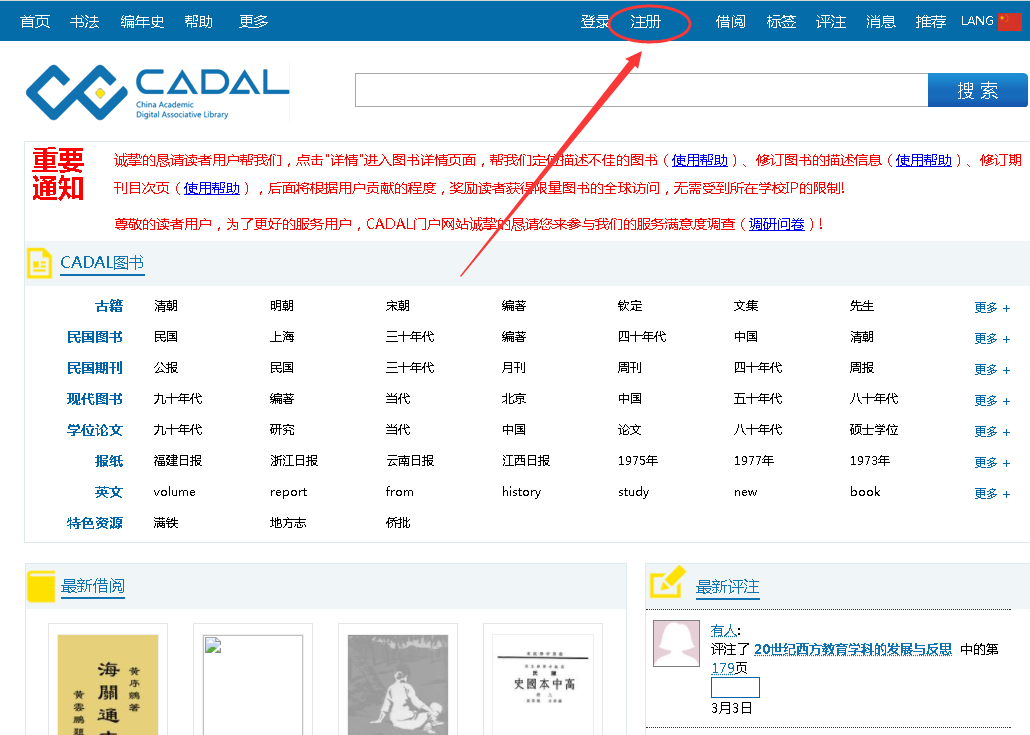
Task: Open 使用帮助 link after 修订期刊目次页
Action: coord(212,189)
